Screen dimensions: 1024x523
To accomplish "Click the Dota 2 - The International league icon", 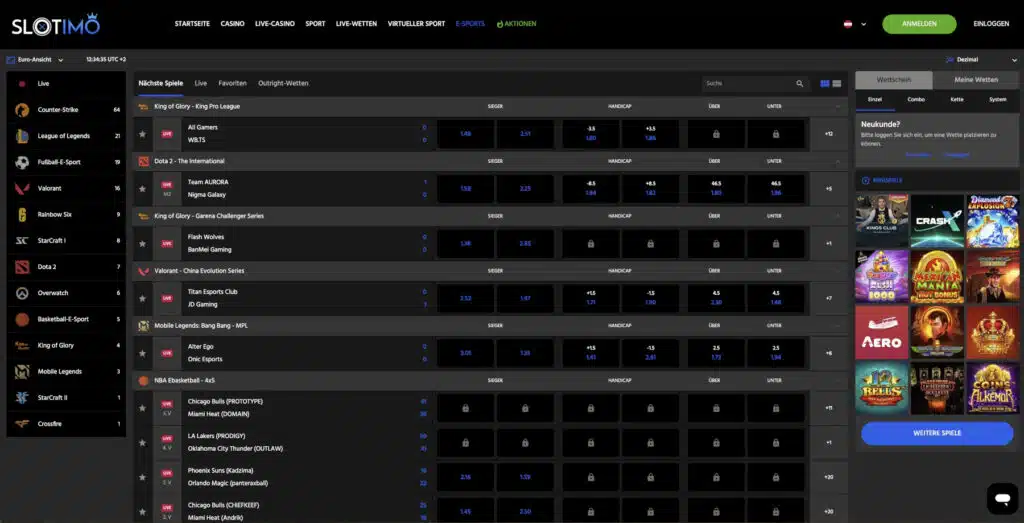I will point(144,161).
